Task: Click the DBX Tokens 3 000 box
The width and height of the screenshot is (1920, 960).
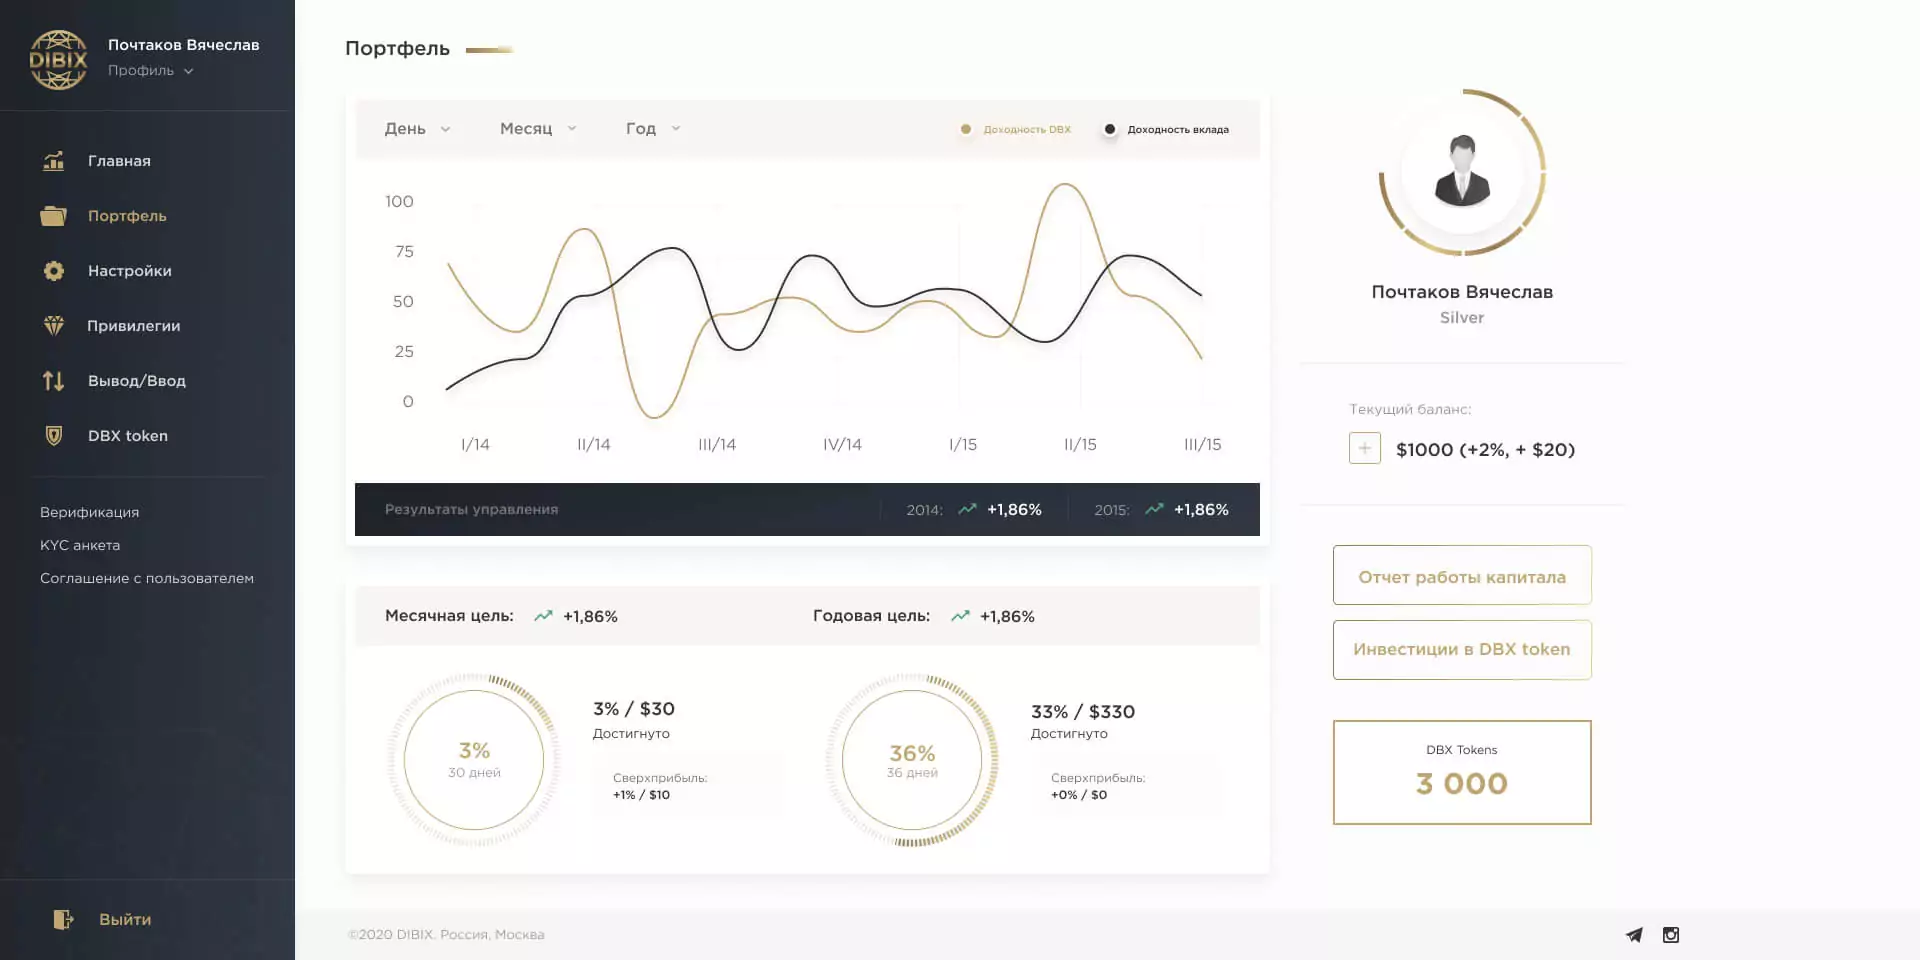Action: click(1462, 772)
